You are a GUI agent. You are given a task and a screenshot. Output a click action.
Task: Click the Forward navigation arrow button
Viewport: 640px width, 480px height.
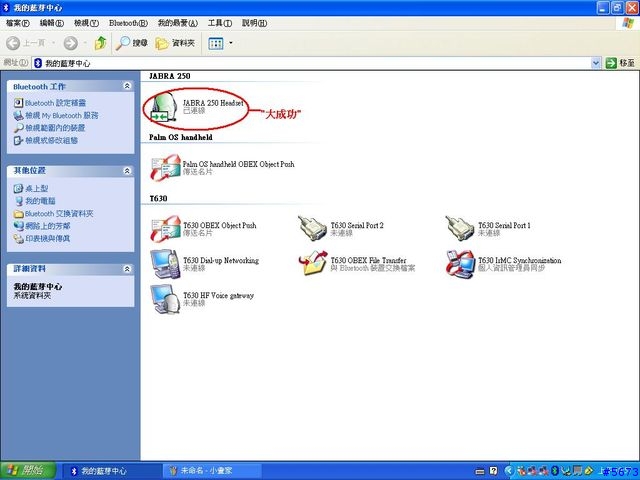[x=71, y=43]
